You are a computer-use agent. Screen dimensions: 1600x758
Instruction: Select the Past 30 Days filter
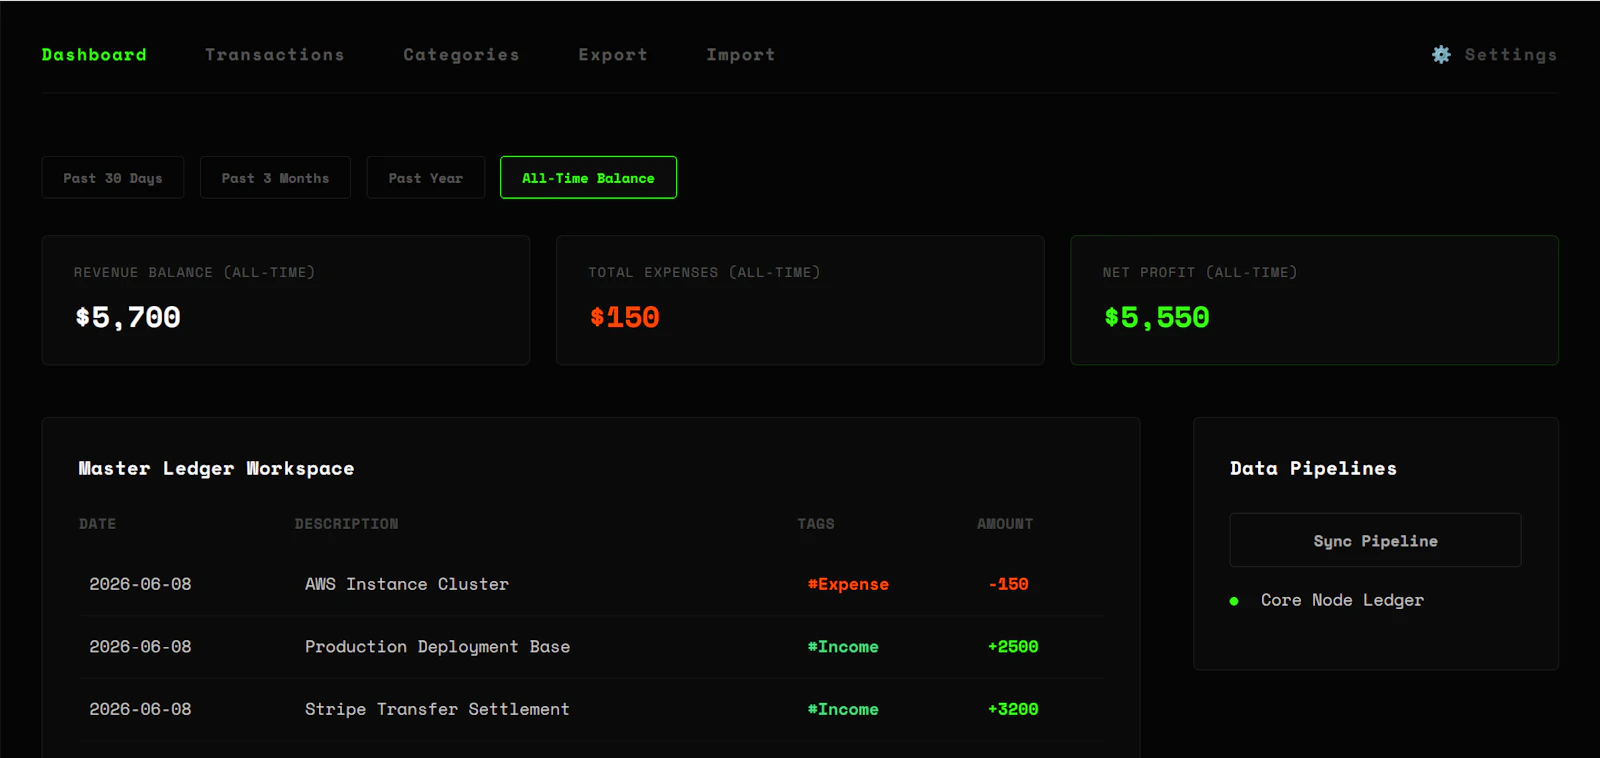tap(113, 178)
